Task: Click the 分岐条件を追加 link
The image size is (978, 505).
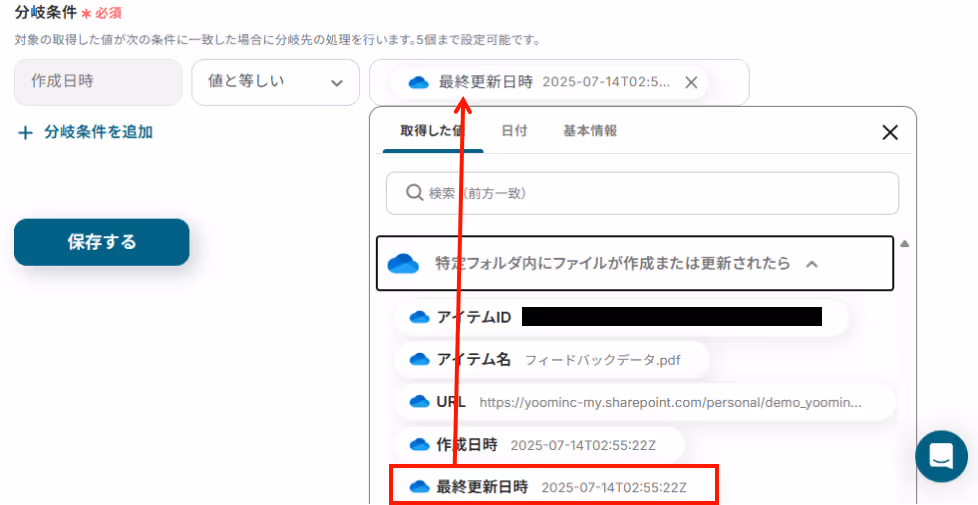Action: (x=99, y=132)
